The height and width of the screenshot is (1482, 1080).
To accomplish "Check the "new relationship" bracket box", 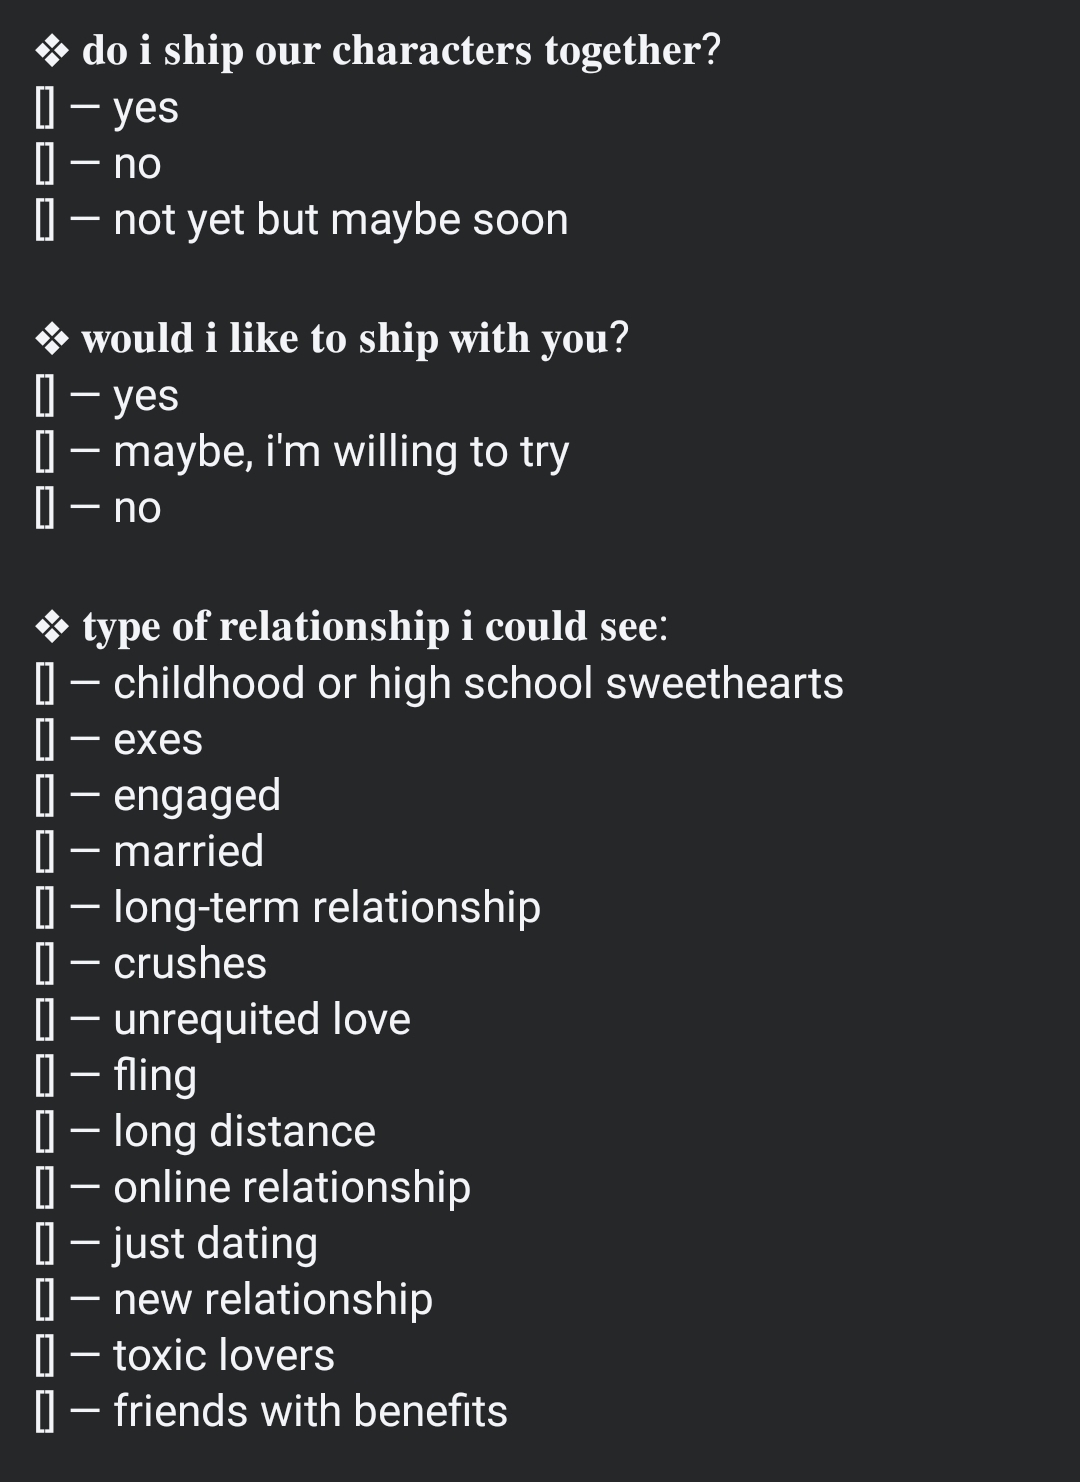I will pos(45,1301).
